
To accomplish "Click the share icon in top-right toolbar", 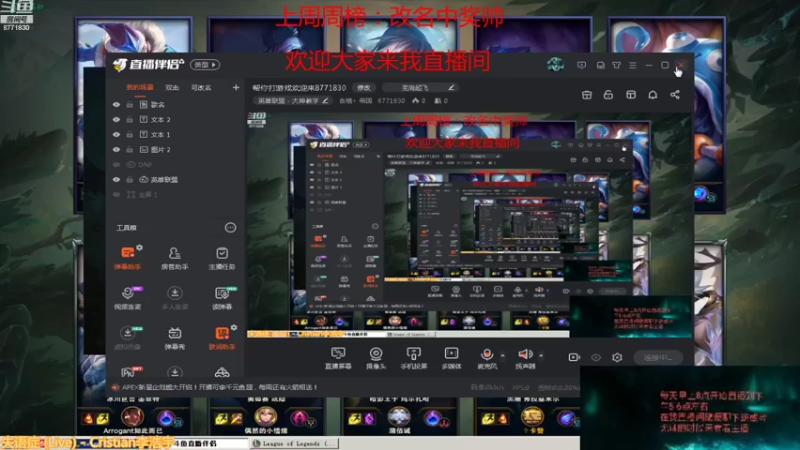I will point(674,95).
